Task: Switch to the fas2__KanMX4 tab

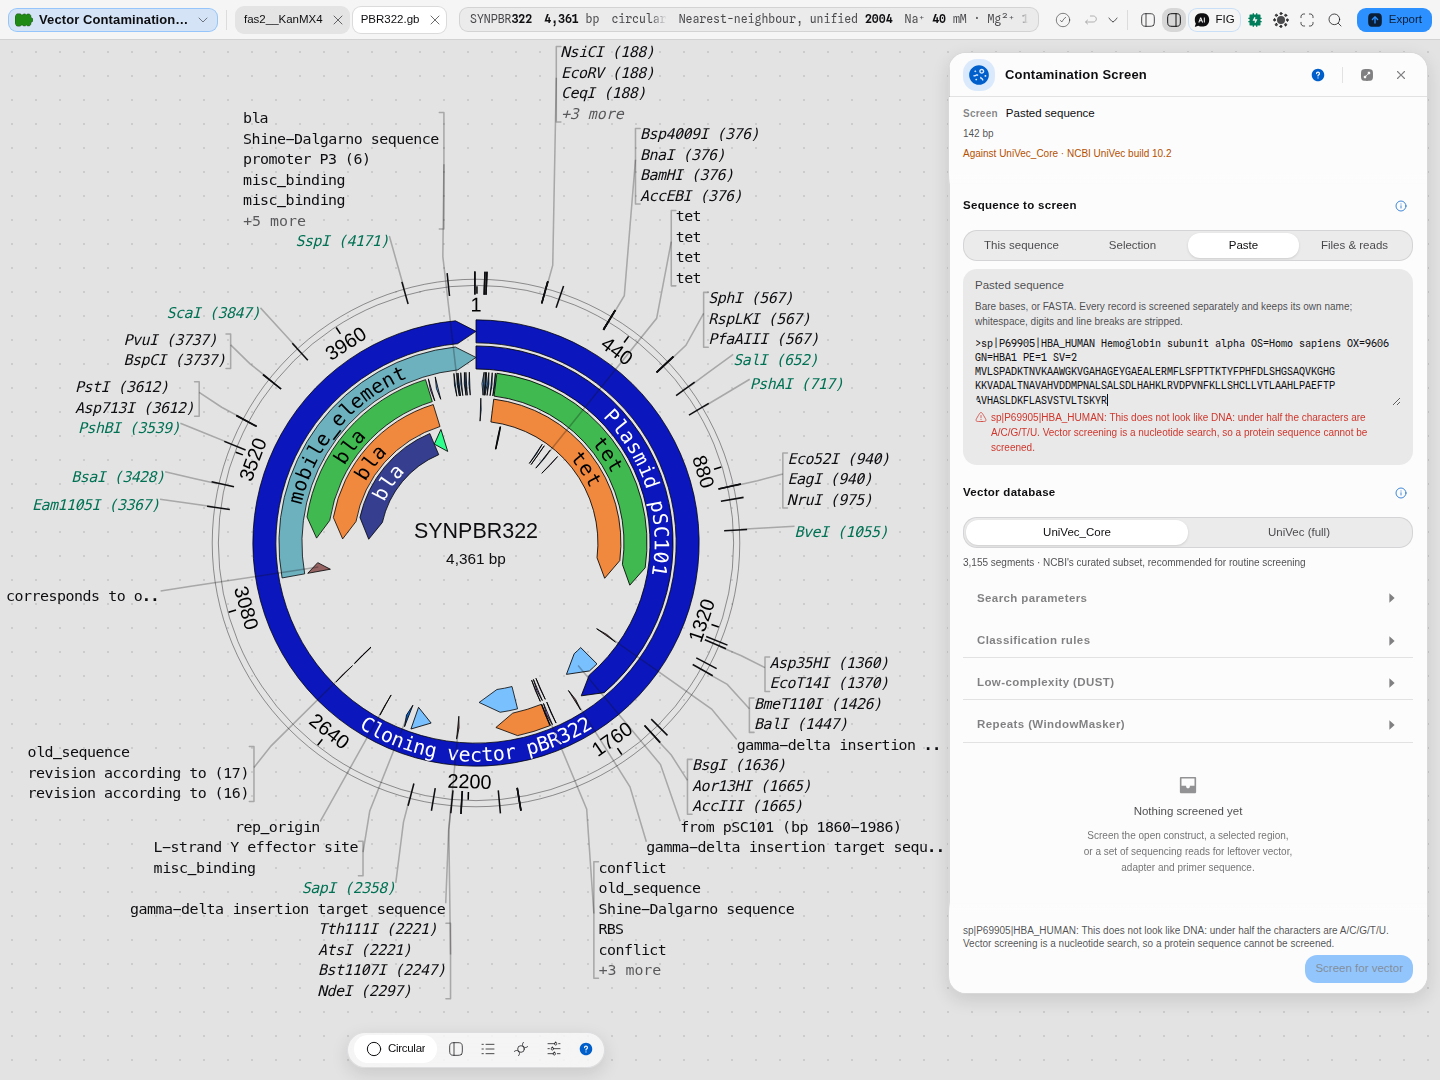Action: click(x=283, y=20)
